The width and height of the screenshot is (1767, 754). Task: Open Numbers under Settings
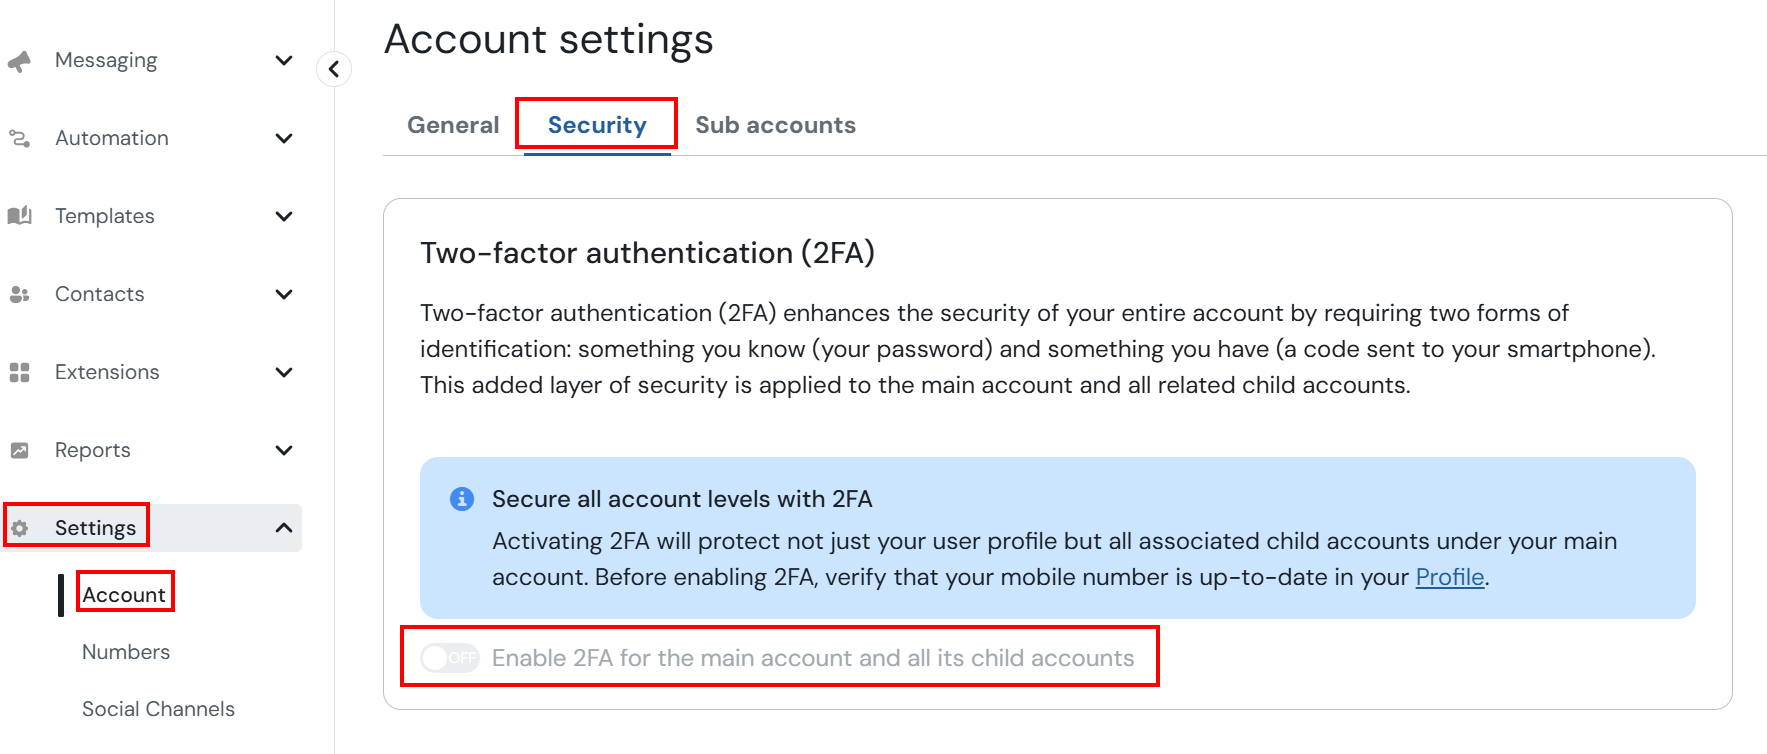[126, 652]
